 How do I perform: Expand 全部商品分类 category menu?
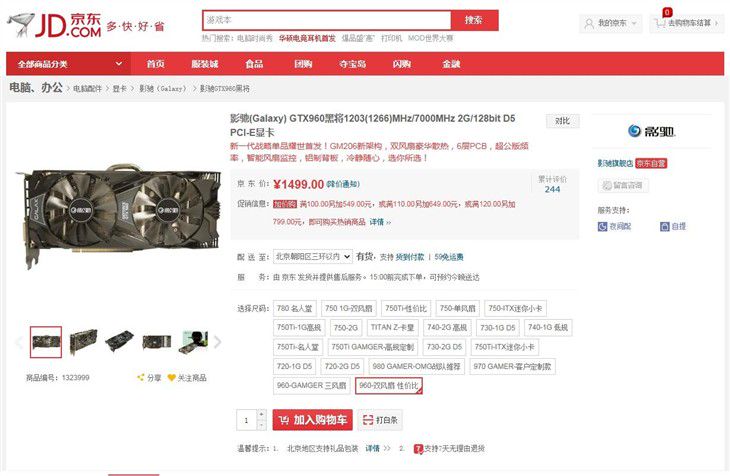coord(68,64)
